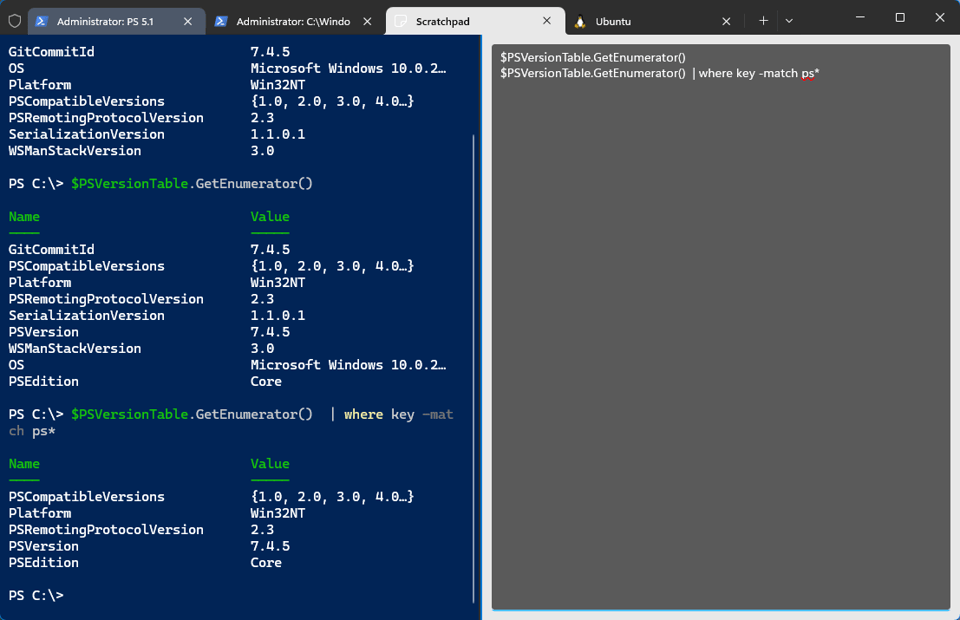Click inside the Scratchpad text area
The width and height of the screenshot is (960, 620).
pos(721,327)
